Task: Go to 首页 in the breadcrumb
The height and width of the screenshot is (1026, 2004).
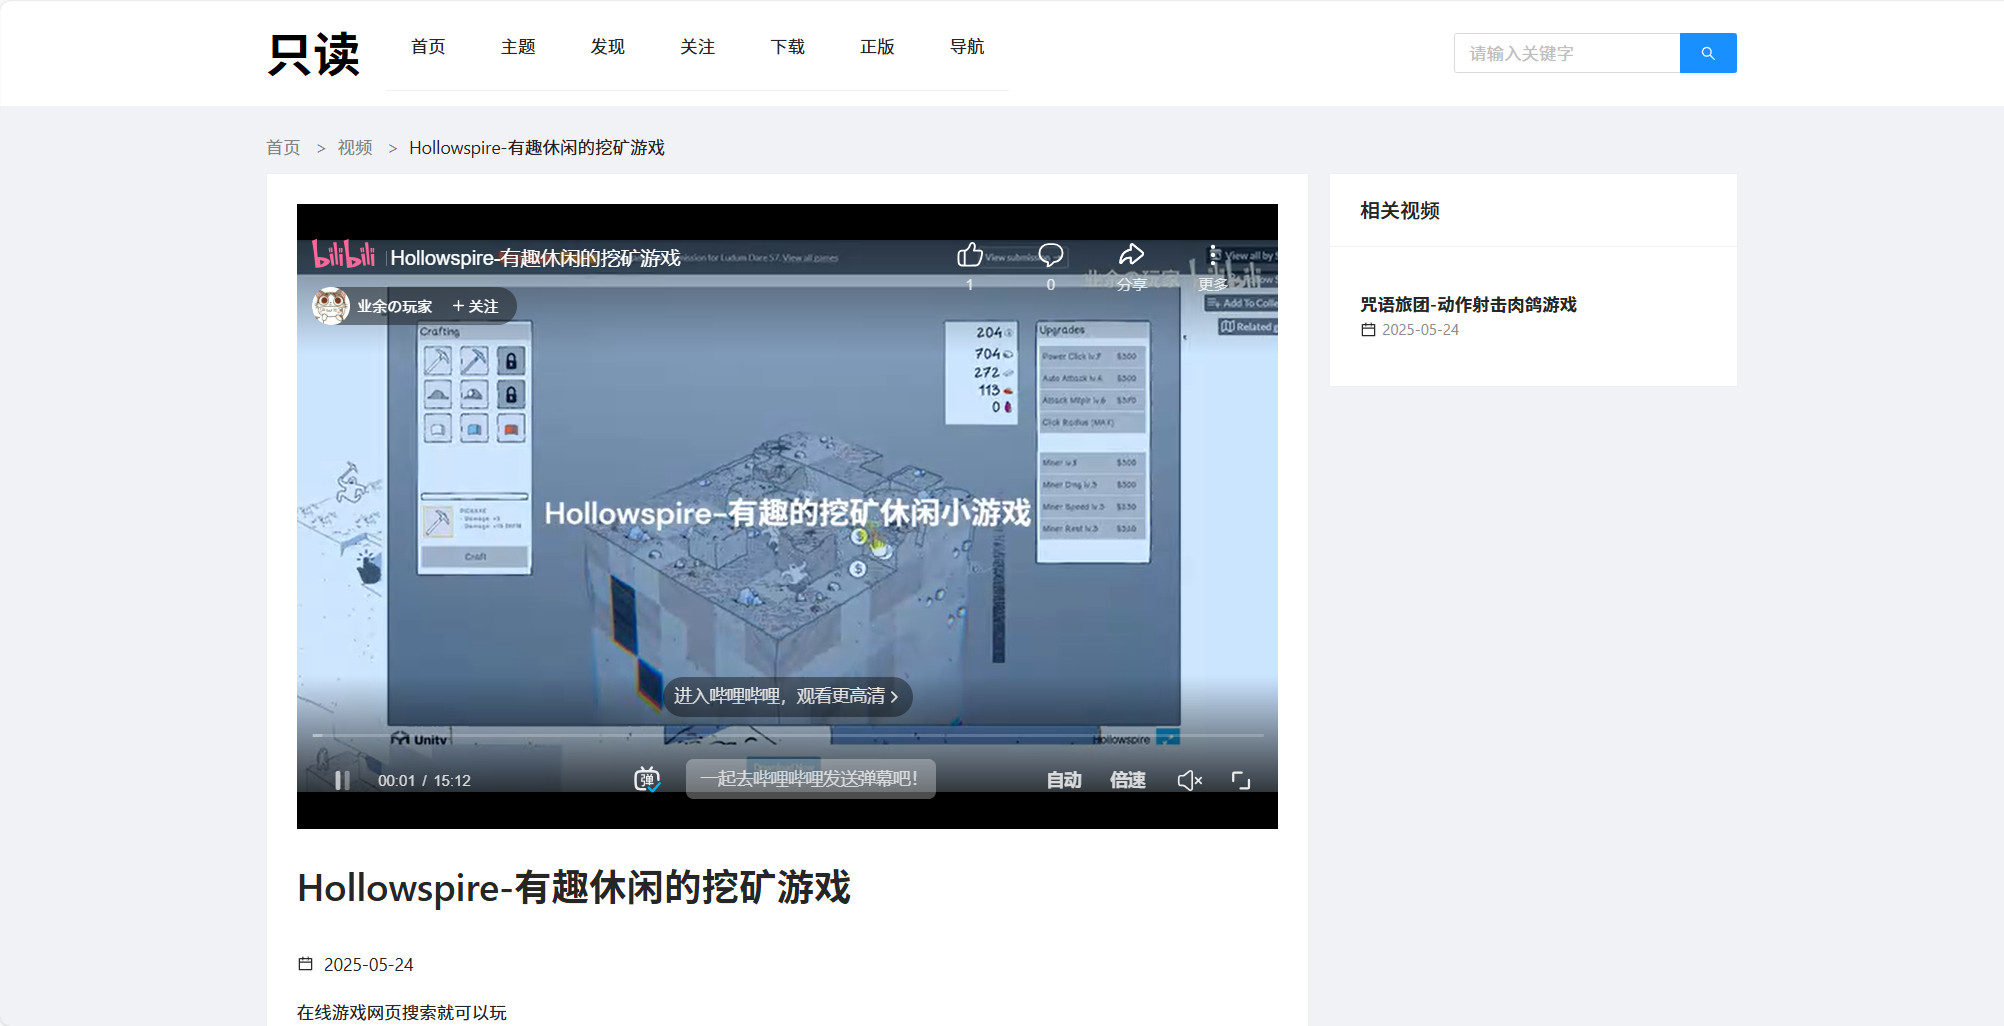Action: coord(283,148)
